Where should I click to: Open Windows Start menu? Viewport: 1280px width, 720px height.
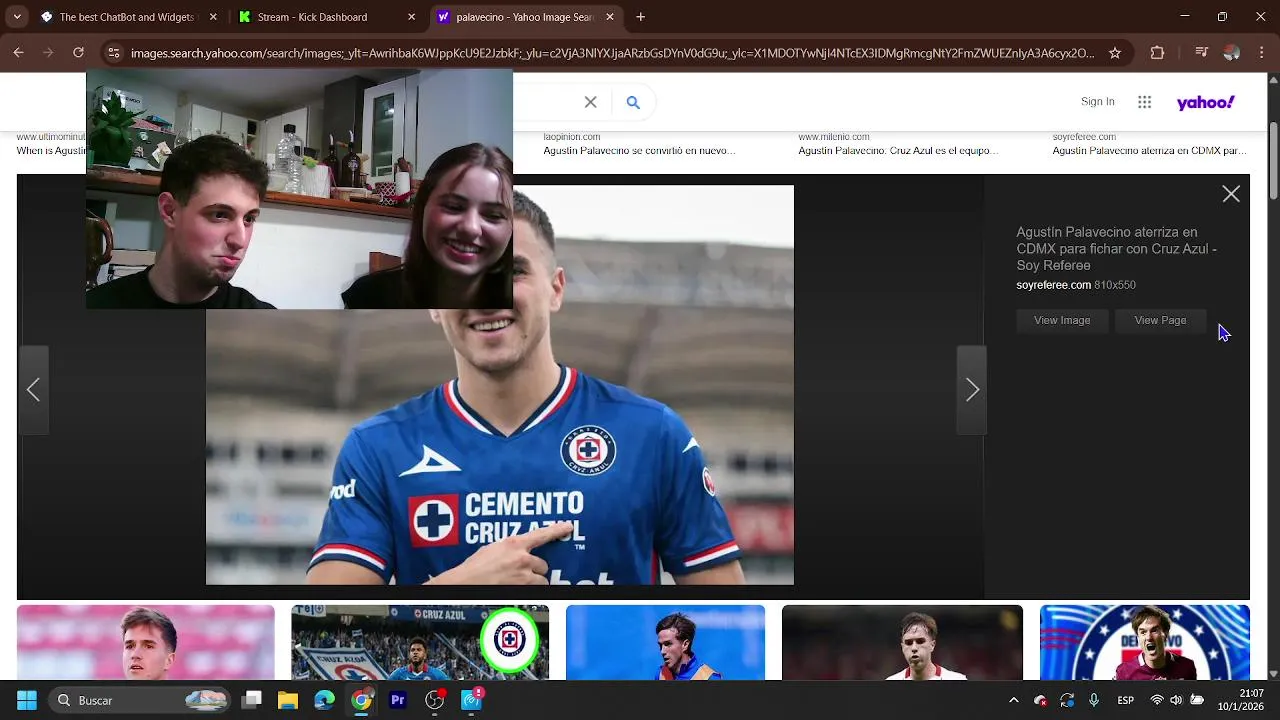click(27, 700)
